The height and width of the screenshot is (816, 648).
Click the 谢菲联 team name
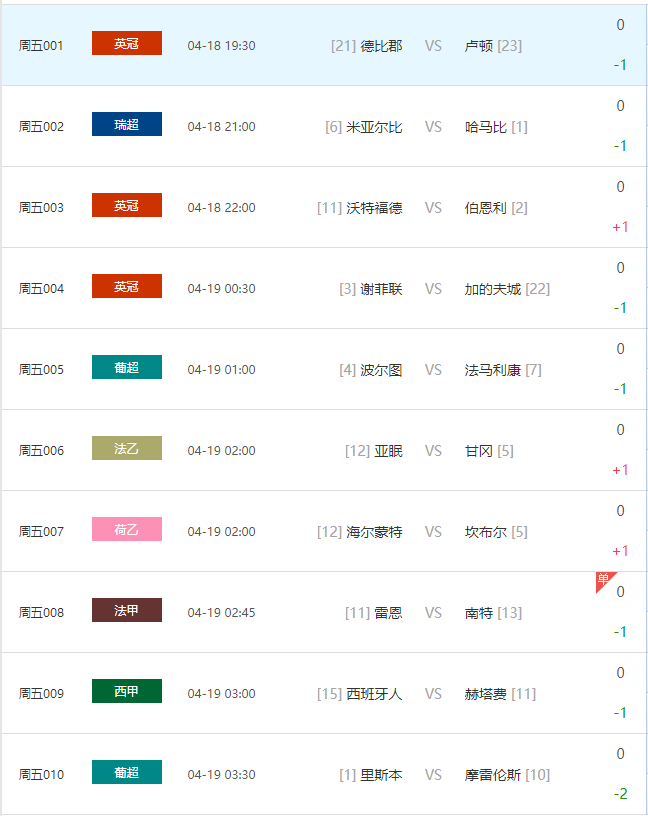(381, 289)
